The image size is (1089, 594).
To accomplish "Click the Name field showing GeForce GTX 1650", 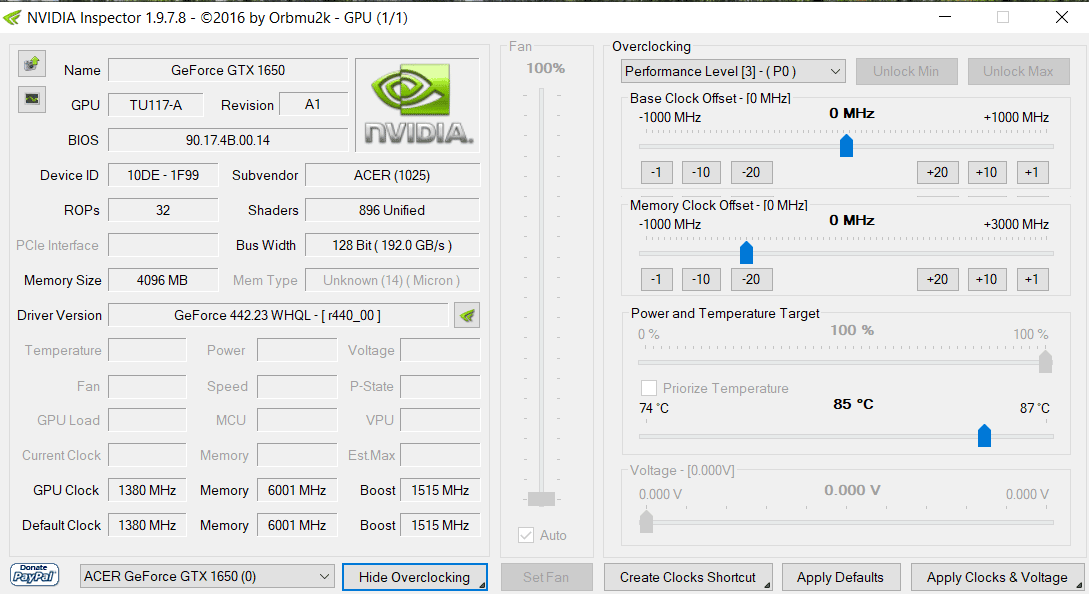I will (x=228, y=70).
